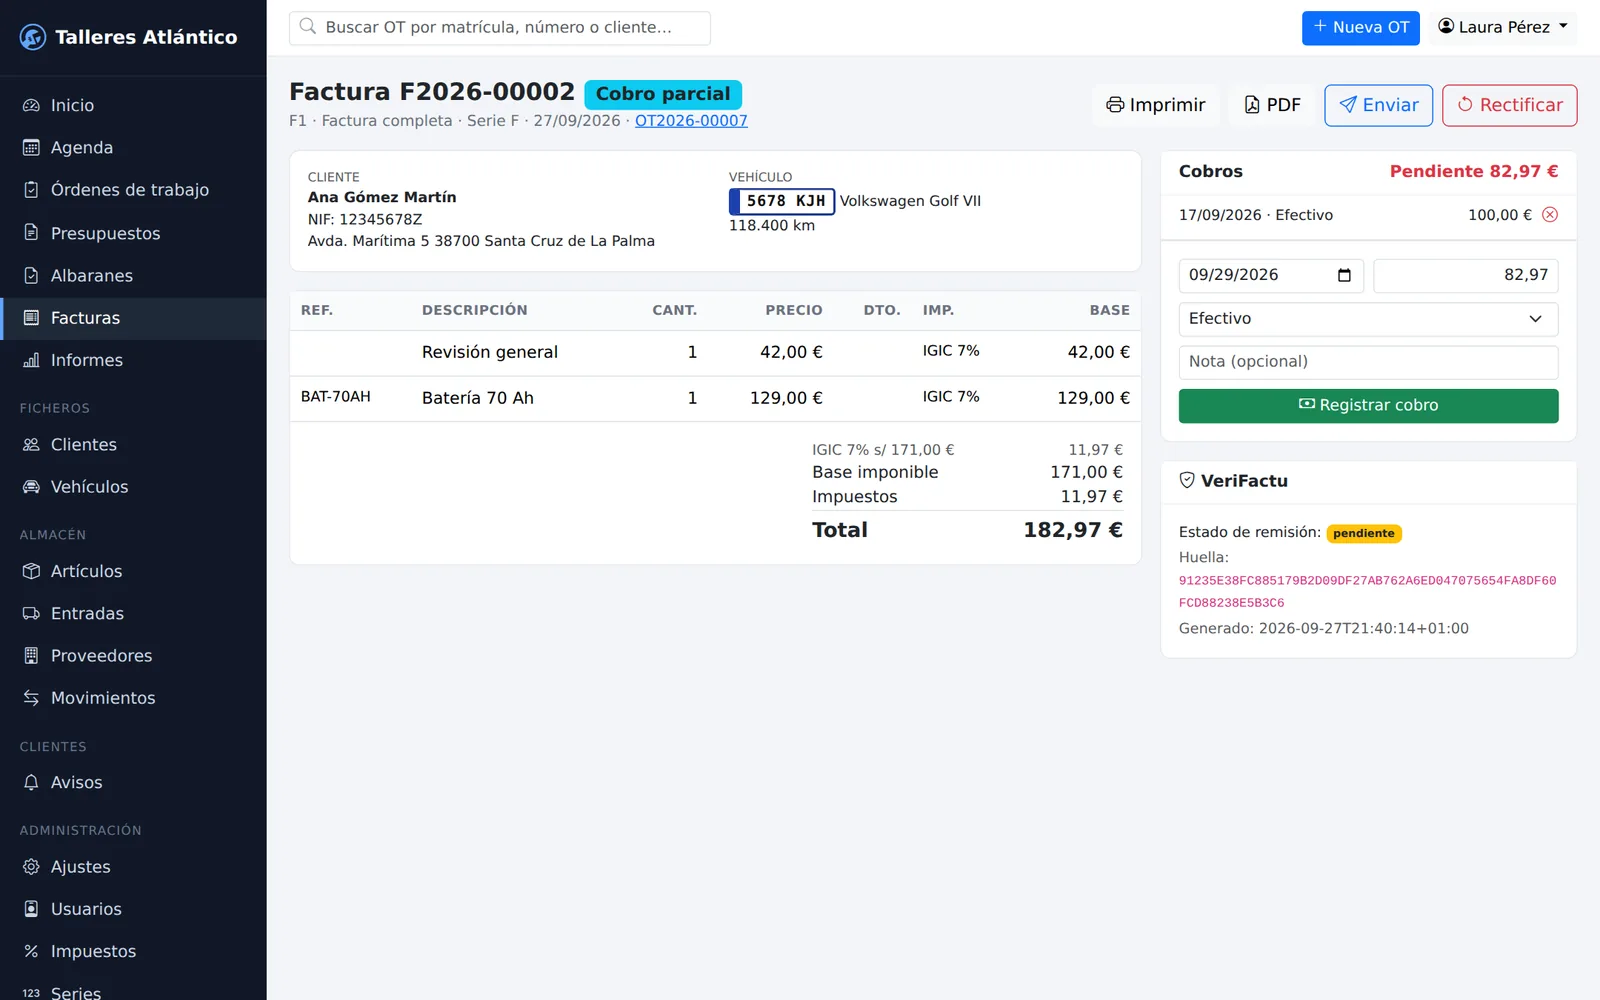Image resolution: width=1600 pixels, height=1000 pixels.
Task: Delete the 100,00 € Efectivo payment
Action: (1550, 215)
